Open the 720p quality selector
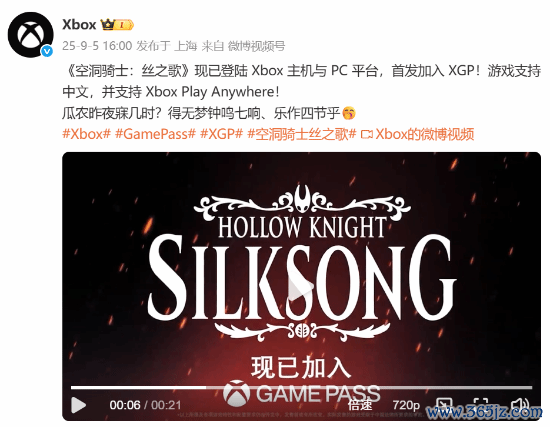The image size is (550, 427). pyautogui.click(x=406, y=405)
